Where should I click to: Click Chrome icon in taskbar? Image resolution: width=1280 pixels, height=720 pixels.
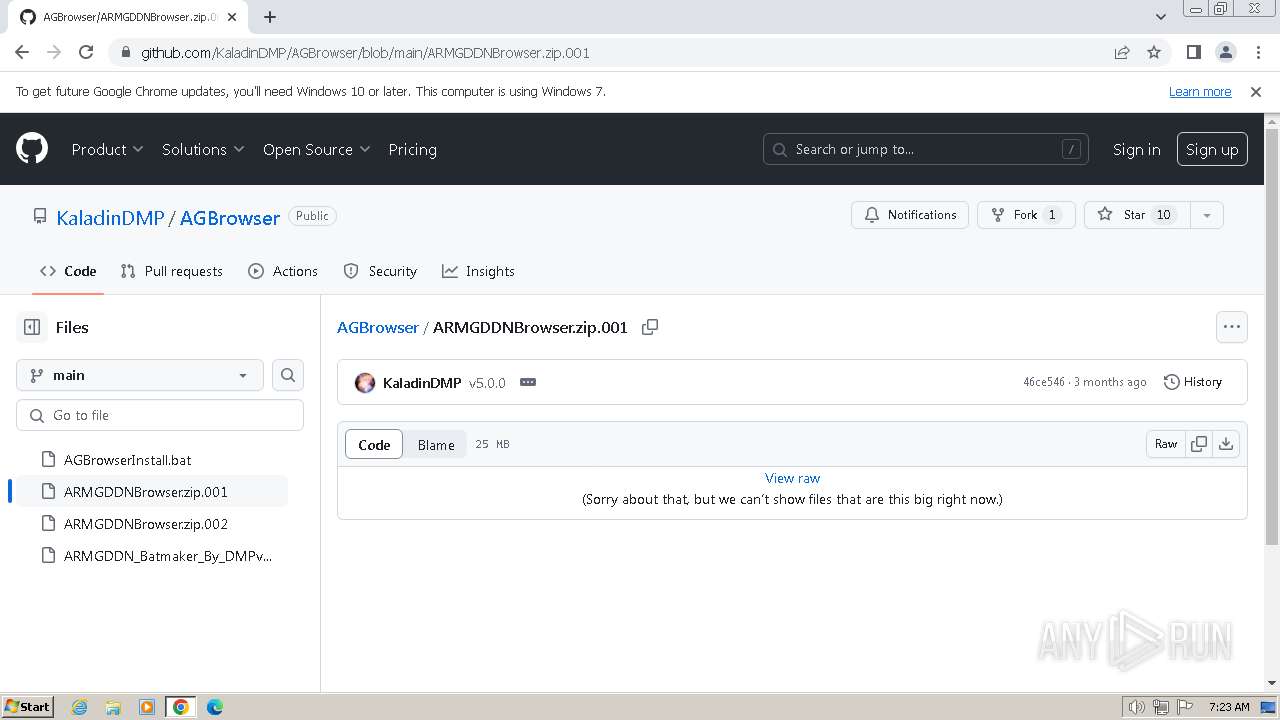tap(181, 707)
